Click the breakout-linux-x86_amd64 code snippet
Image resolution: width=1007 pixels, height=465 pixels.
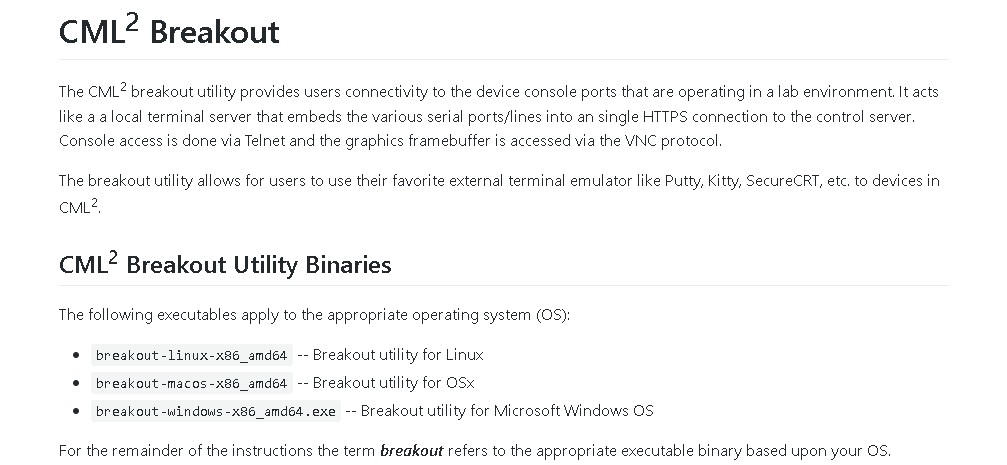click(x=191, y=355)
